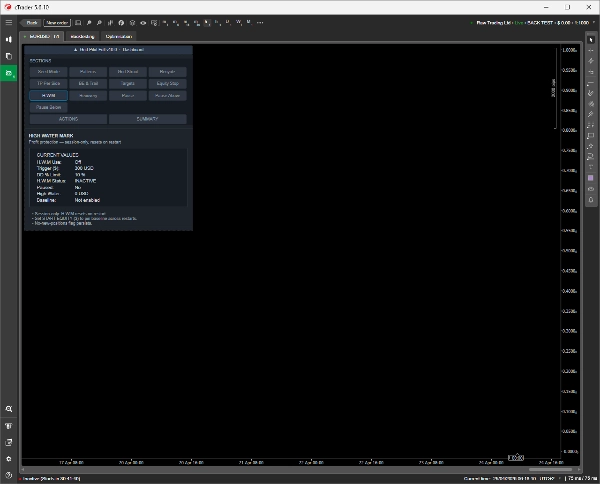Open the settings gear in left sidebar
The image size is (600, 484).
click(8, 459)
